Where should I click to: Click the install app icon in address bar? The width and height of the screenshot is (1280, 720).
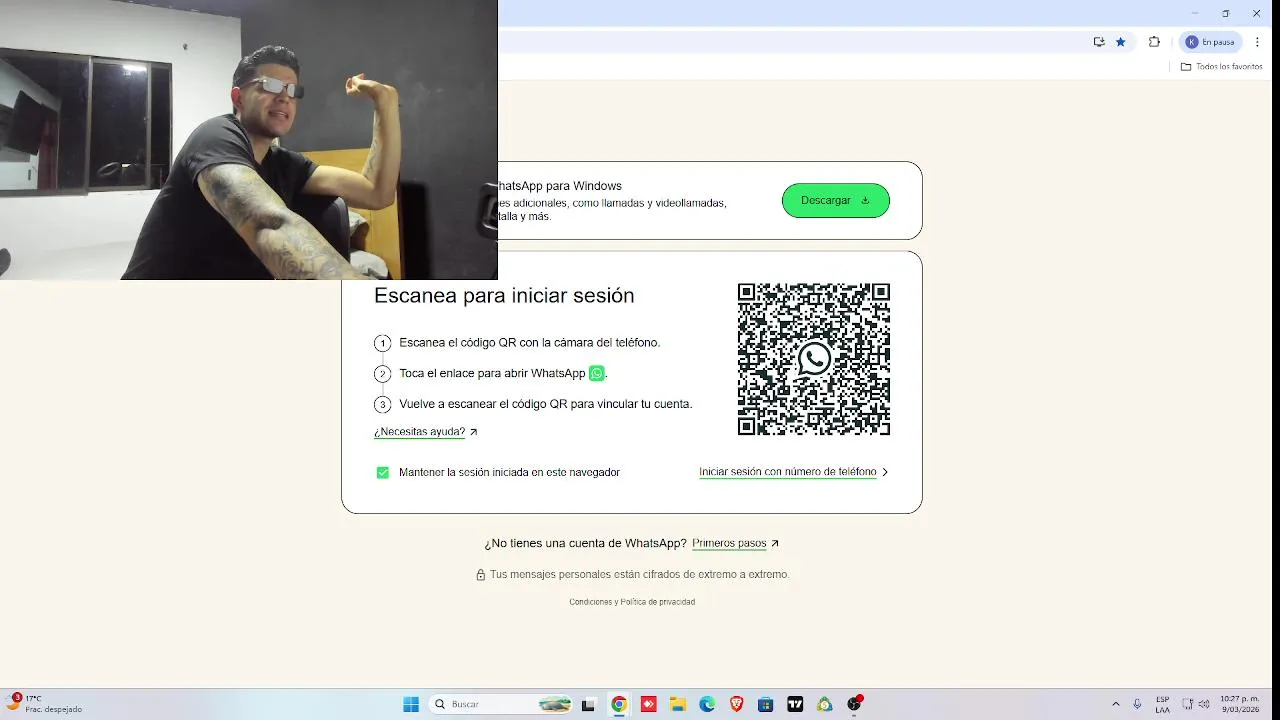[x=1099, y=42]
